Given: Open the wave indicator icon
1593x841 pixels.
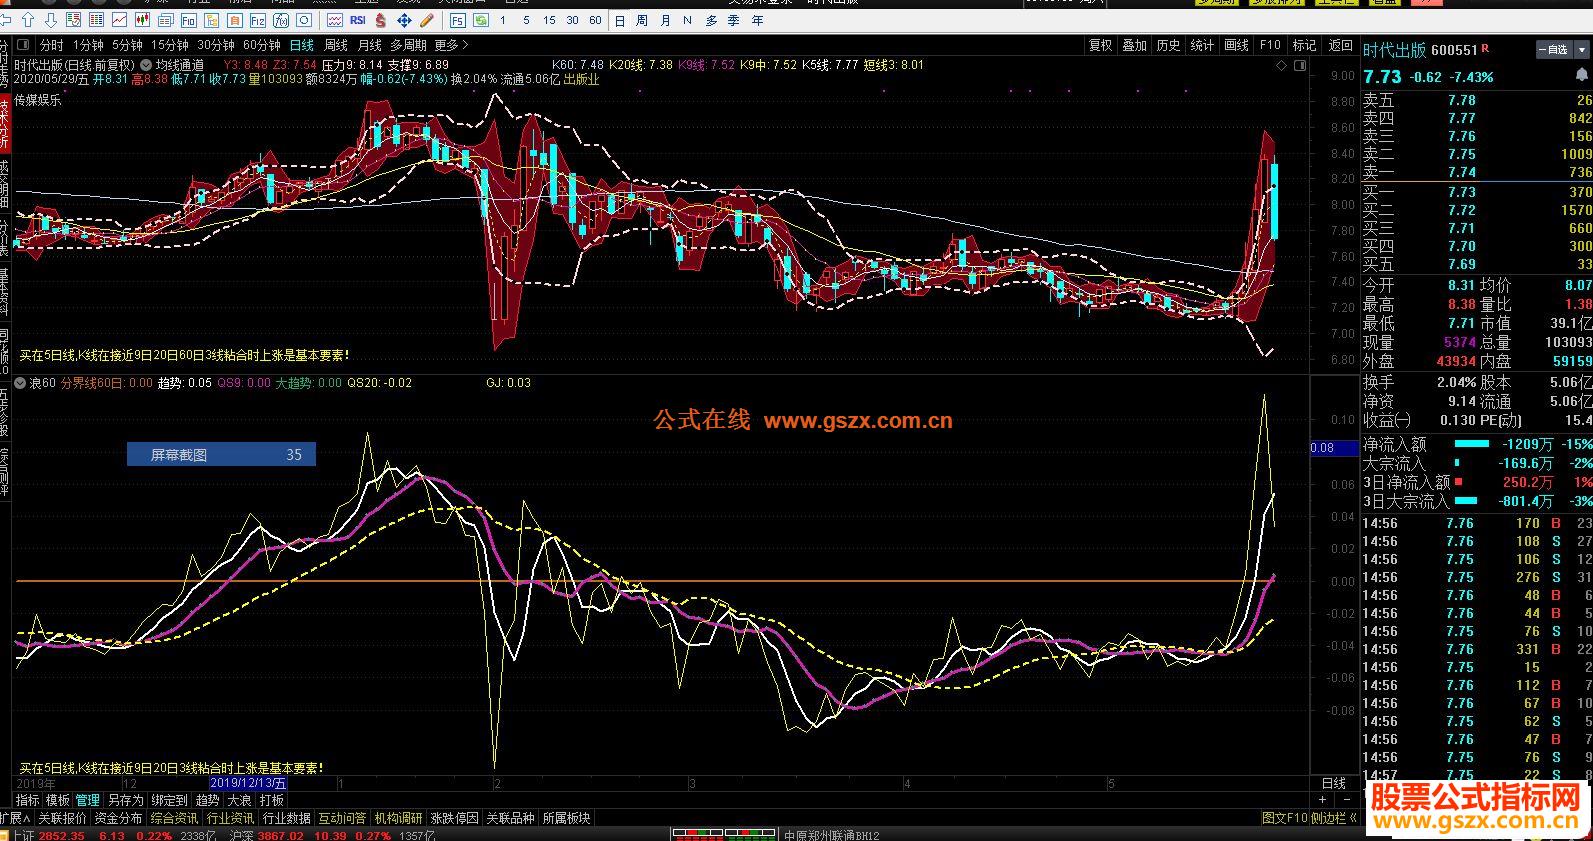Looking at the screenshot, I should [x=334, y=20].
